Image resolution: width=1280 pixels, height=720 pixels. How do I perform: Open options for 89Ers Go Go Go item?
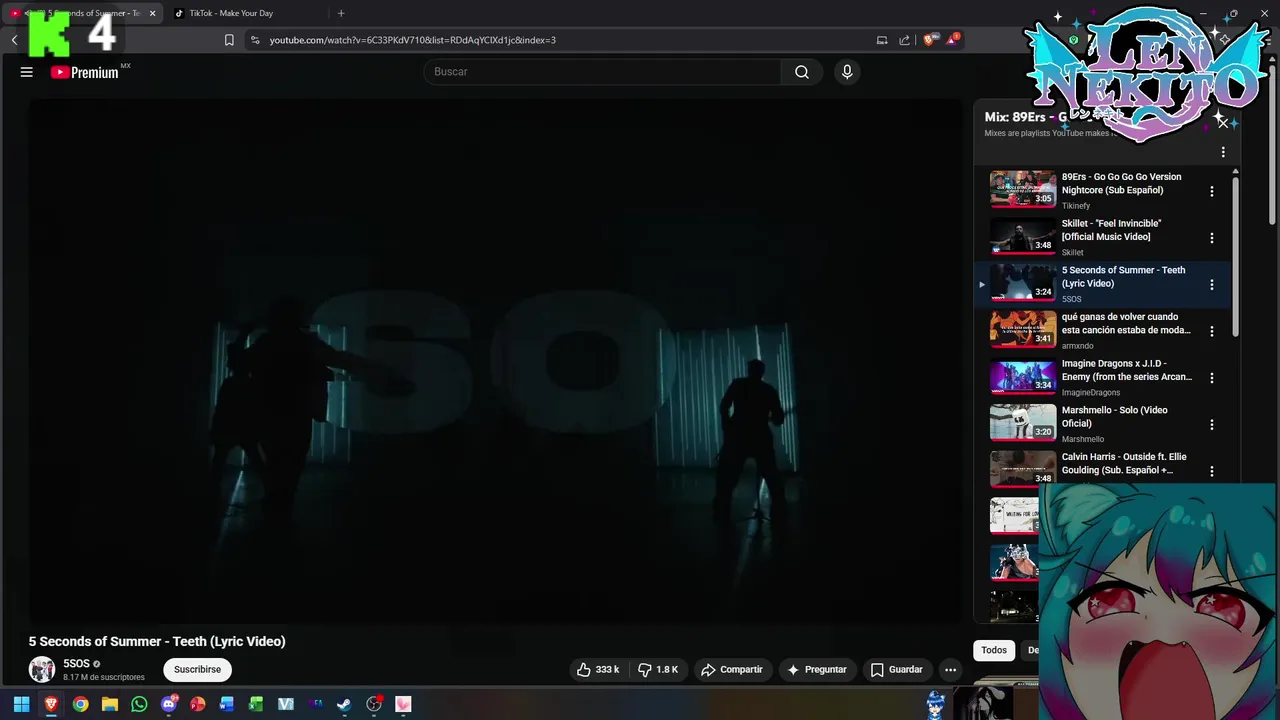click(x=1212, y=191)
